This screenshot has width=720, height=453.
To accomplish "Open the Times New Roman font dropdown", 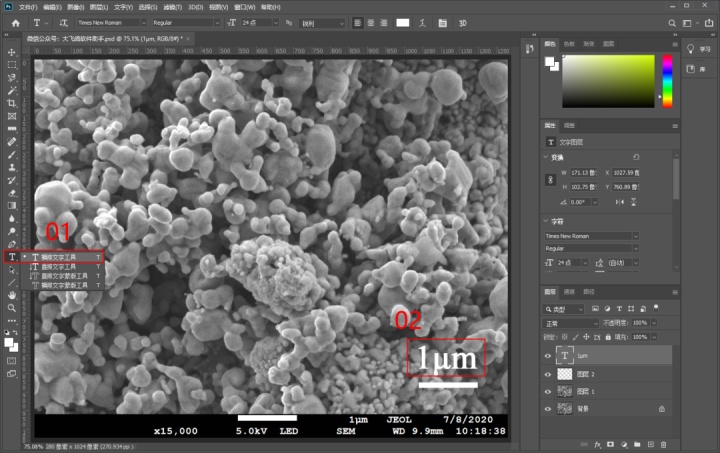I will tap(112, 22).
